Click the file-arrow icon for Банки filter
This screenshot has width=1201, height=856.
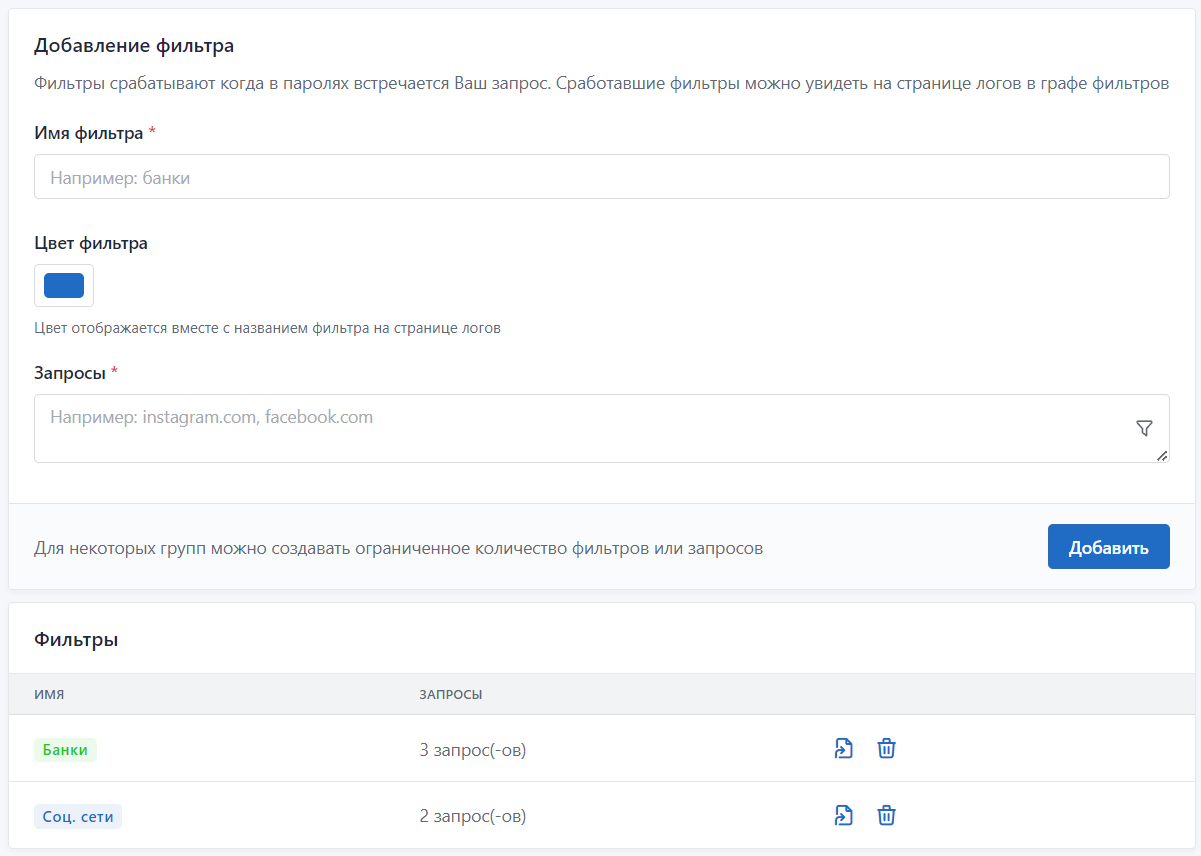point(844,748)
